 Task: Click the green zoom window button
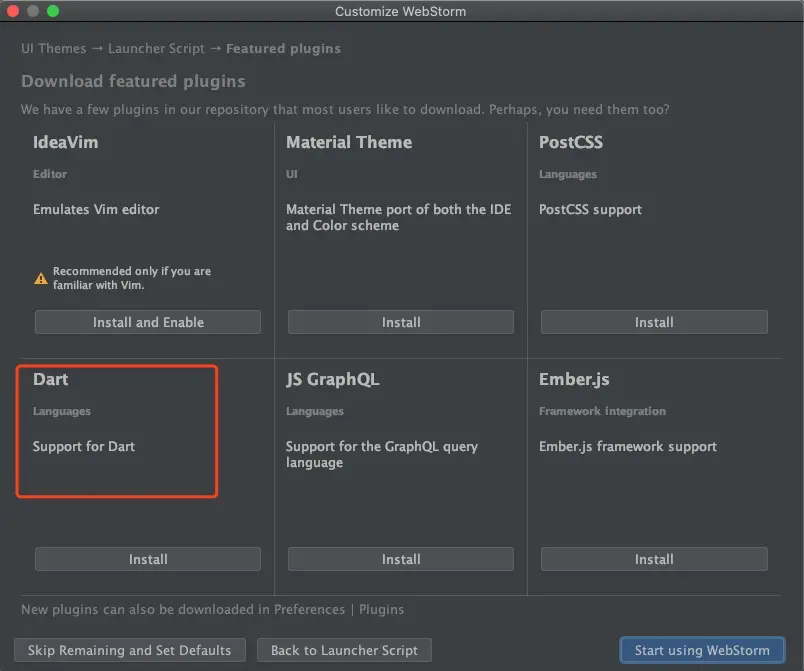click(x=53, y=11)
